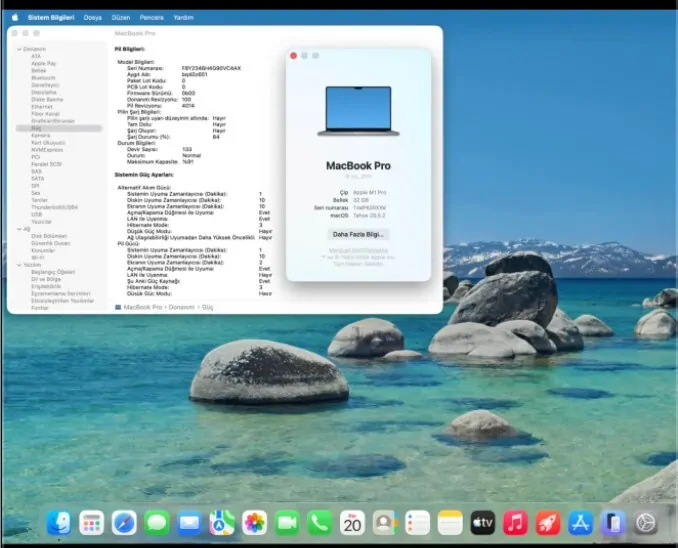Screen dimensions: 678x548
Task: Open System Settings gear in Dock
Action: click(x=646, y=523)
